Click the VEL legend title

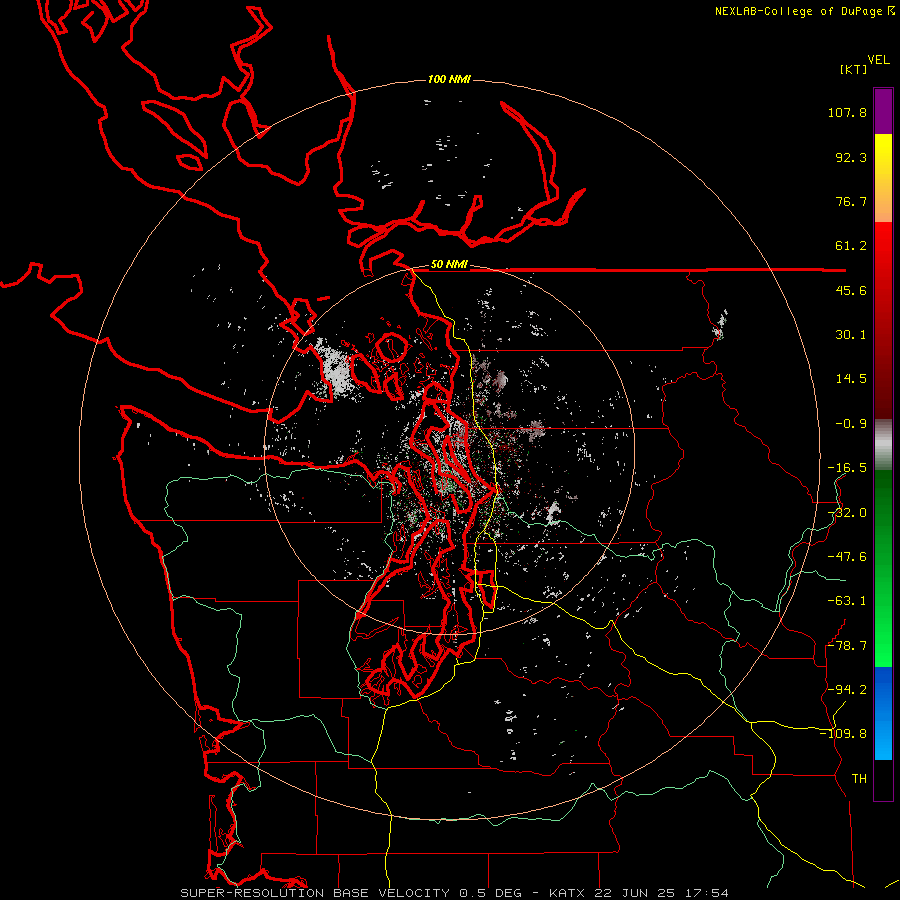878,60
